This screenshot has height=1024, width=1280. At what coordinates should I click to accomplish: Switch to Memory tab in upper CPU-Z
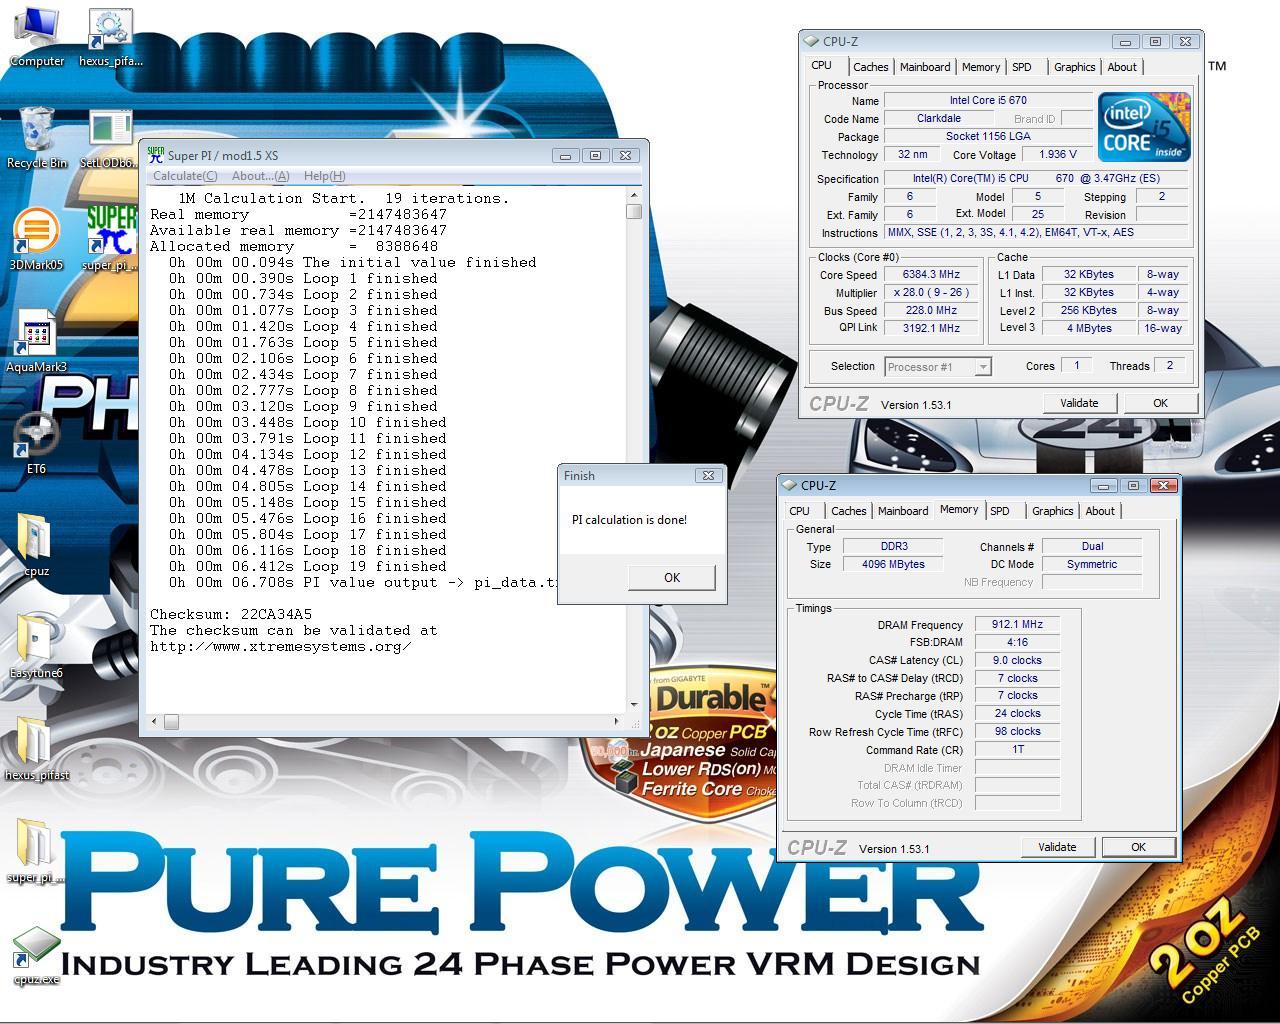(981, 67)
